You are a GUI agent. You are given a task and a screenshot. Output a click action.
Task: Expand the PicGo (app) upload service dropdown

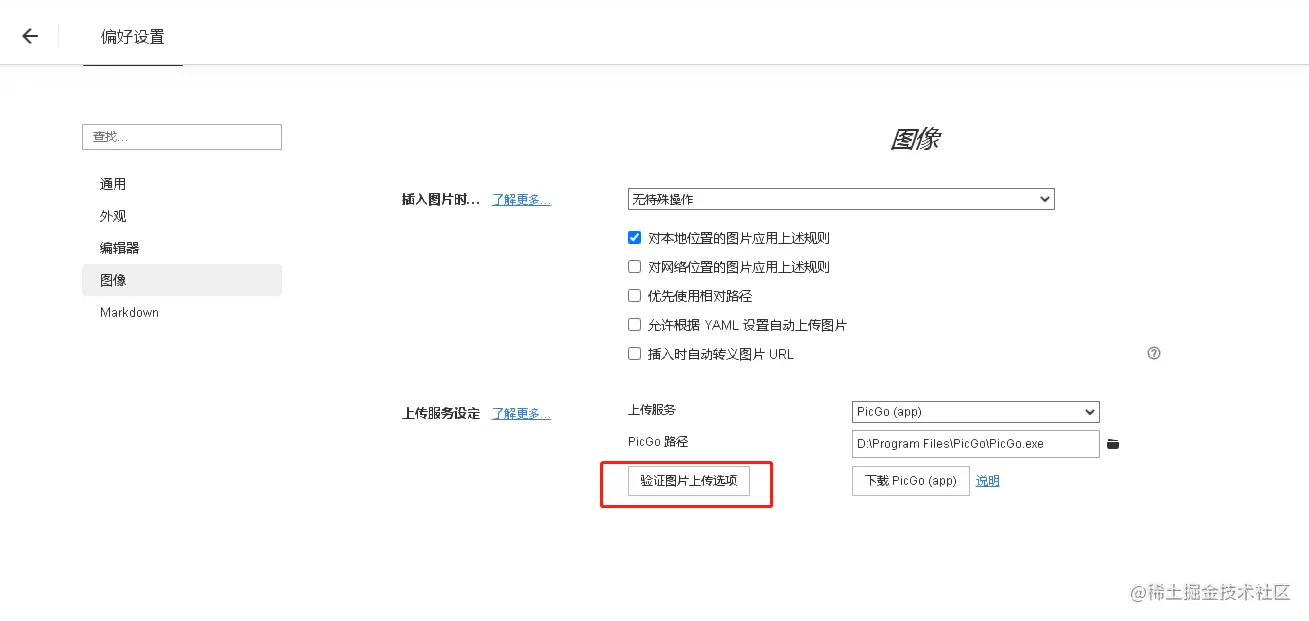point(976,412)
